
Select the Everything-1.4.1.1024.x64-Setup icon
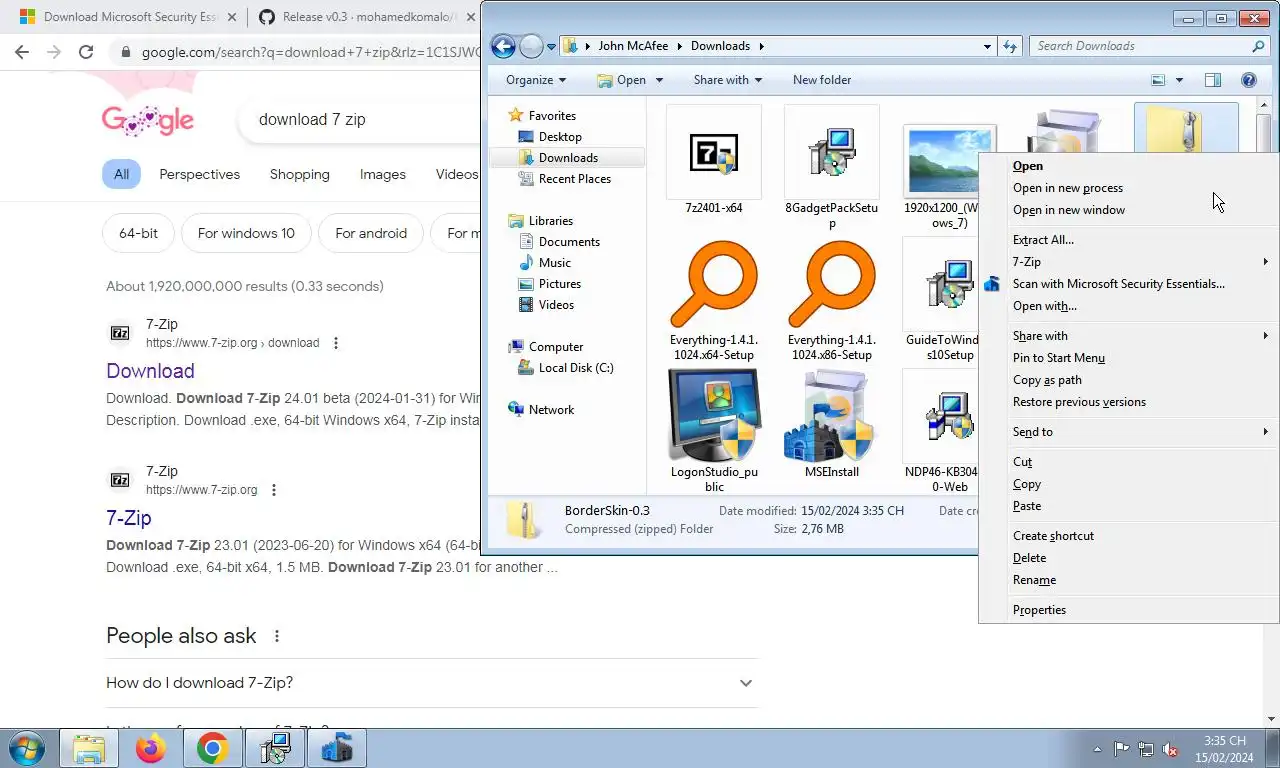coord(713,284)
